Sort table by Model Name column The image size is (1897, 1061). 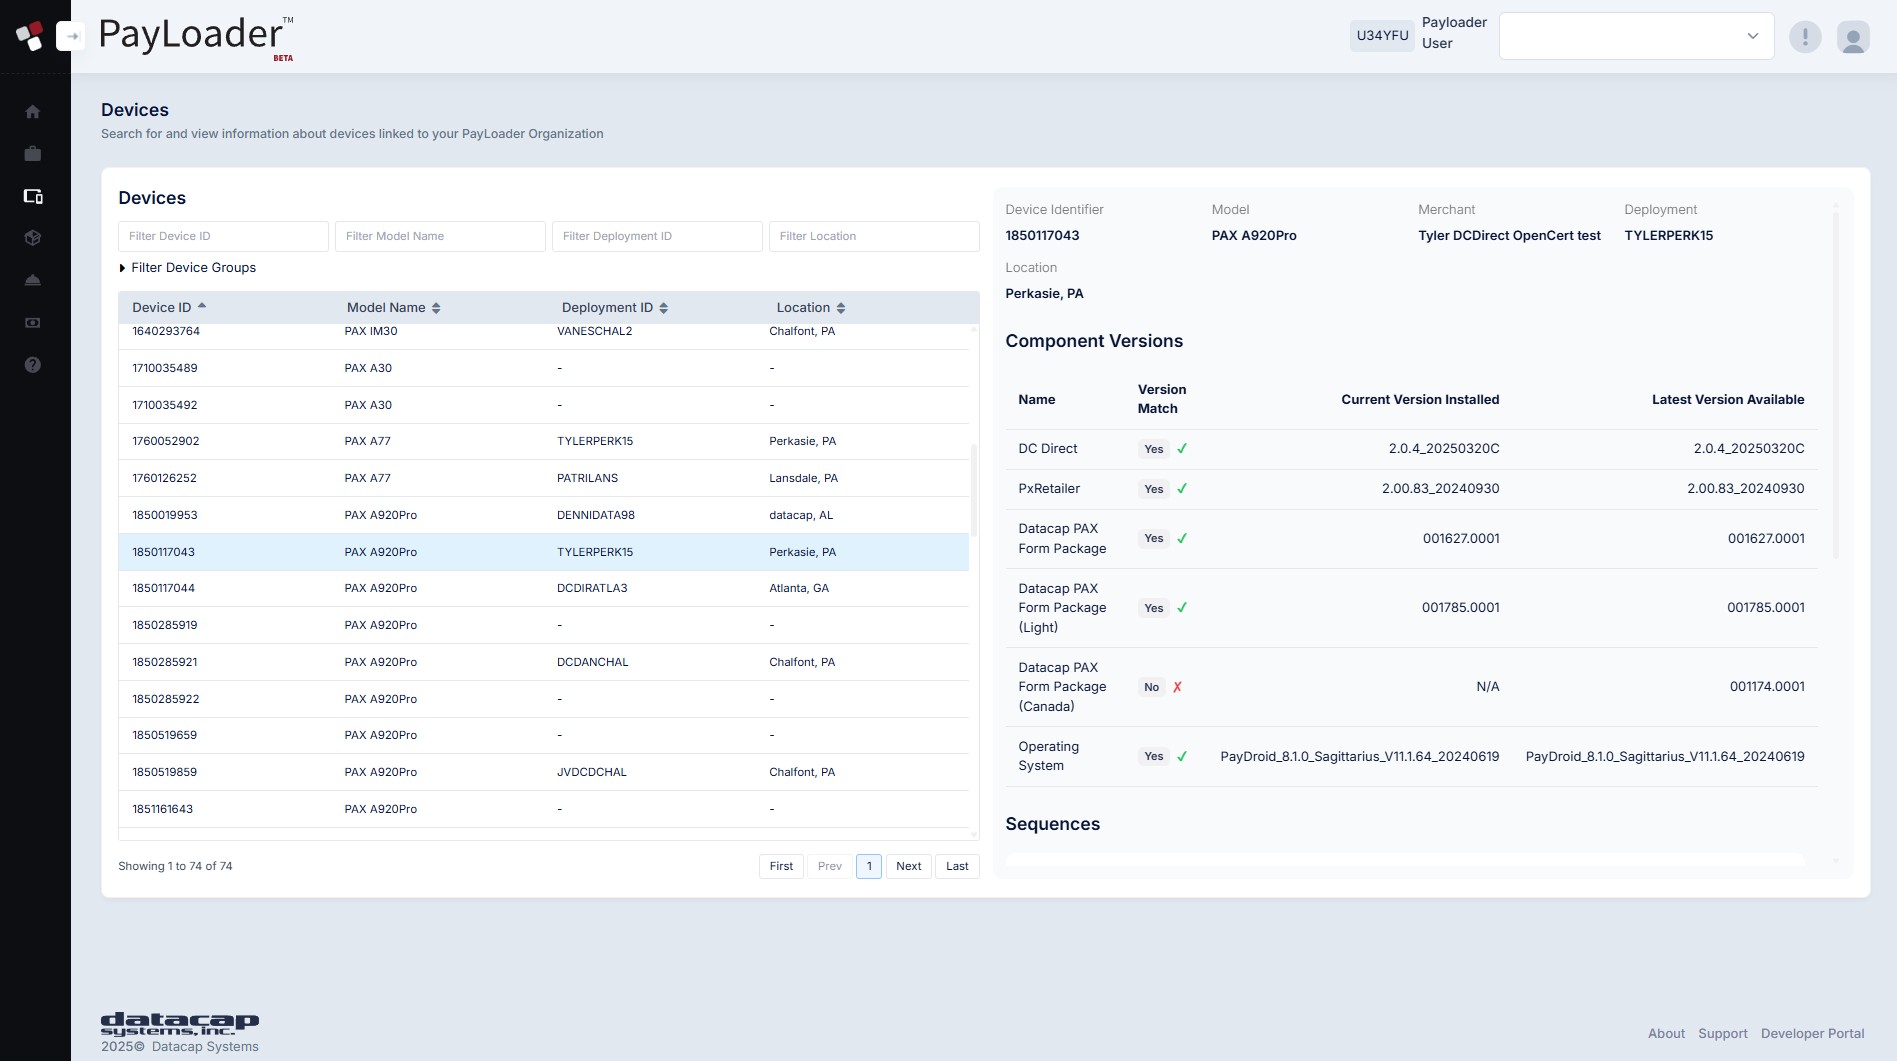(393, 308)
